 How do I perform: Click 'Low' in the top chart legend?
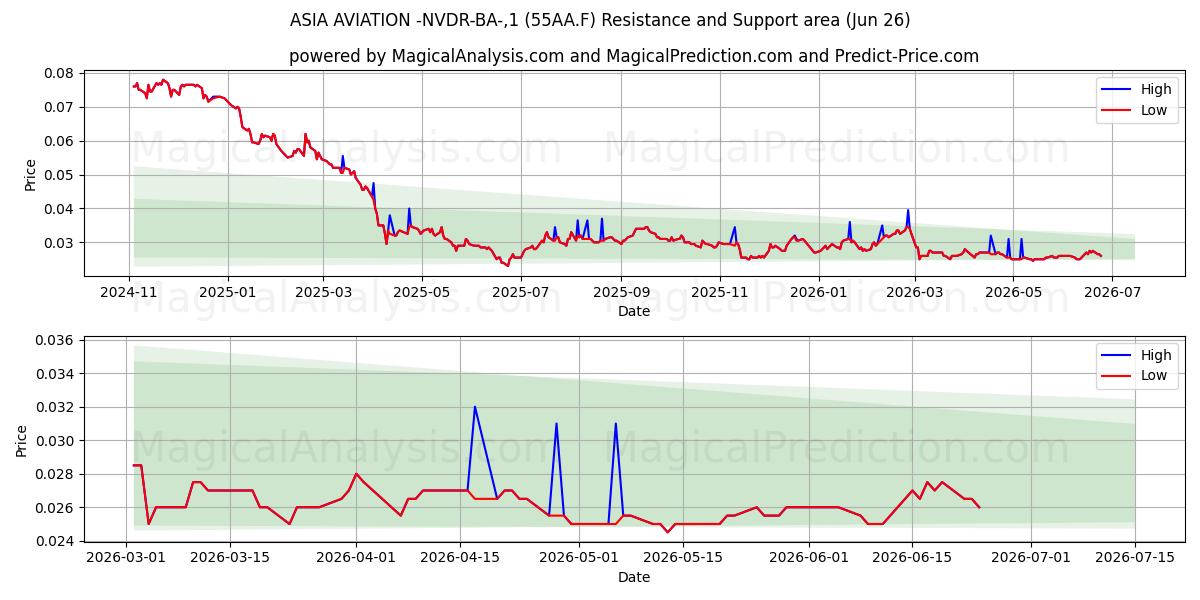click(1154, 110)
